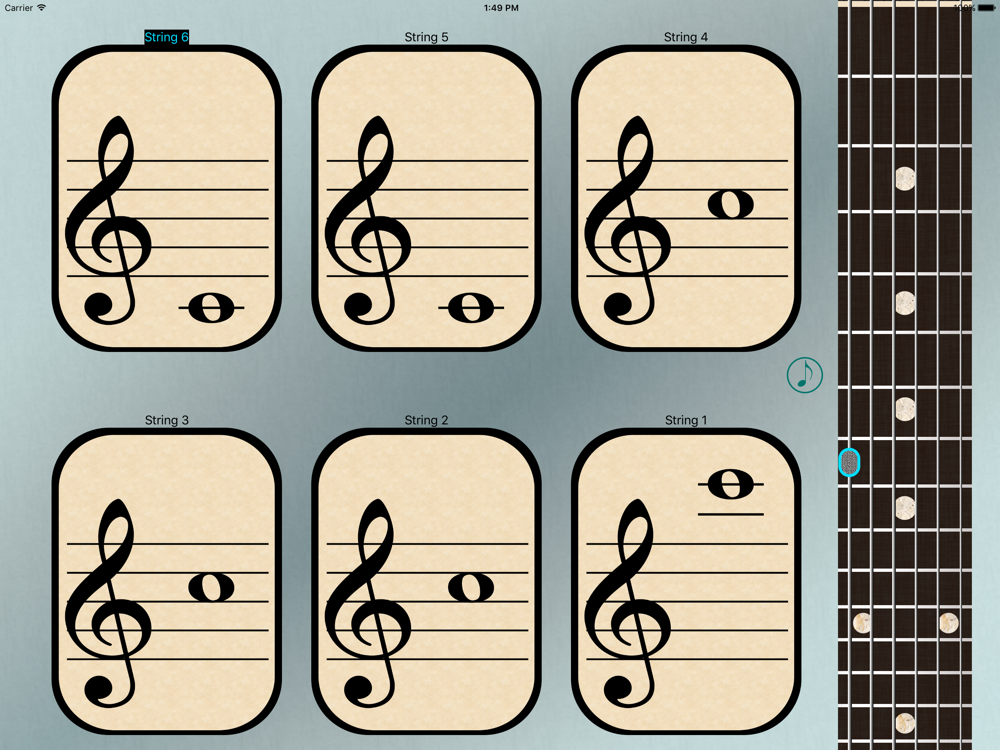1000x750 pixels.
Task: Select the String 6 staff card
Action: click(166, 198)
